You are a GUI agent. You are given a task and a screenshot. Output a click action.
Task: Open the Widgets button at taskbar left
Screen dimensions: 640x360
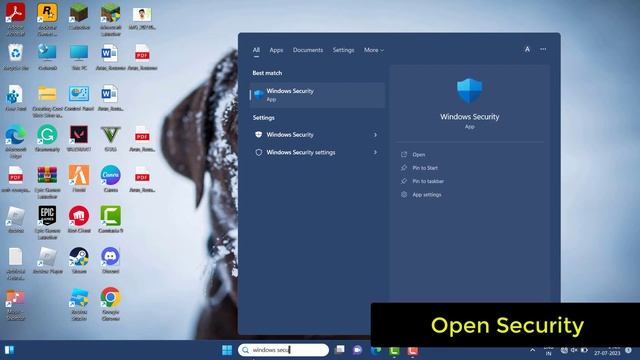click(9, 350)
